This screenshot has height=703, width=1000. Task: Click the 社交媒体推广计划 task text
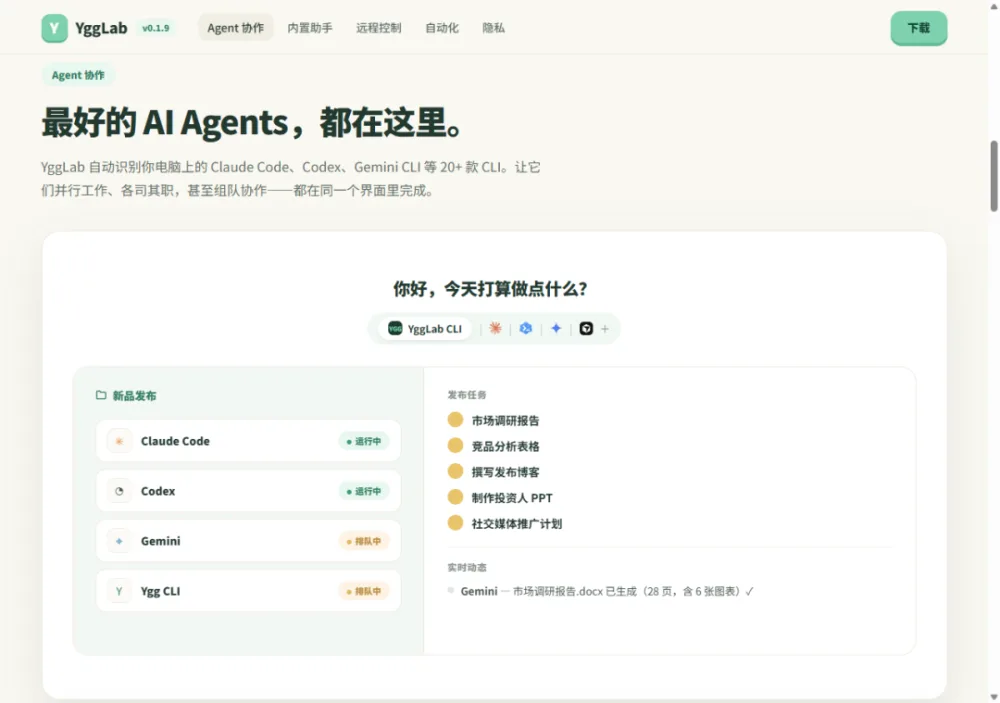[x=517, y=524]
